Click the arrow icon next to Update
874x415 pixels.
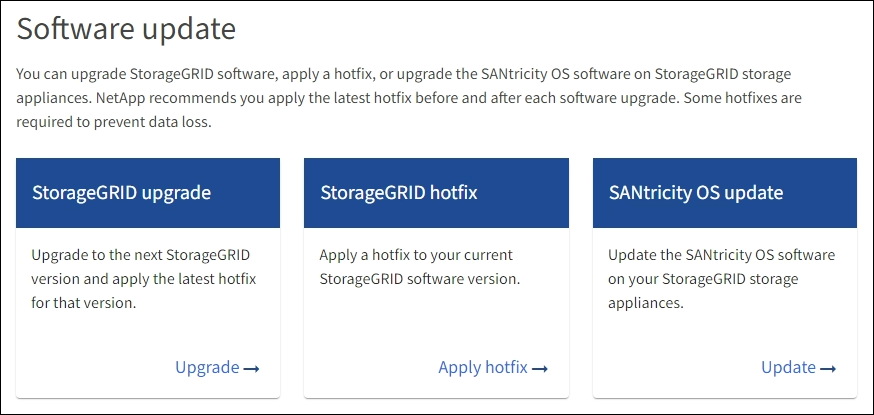click(x=828, y=369)
